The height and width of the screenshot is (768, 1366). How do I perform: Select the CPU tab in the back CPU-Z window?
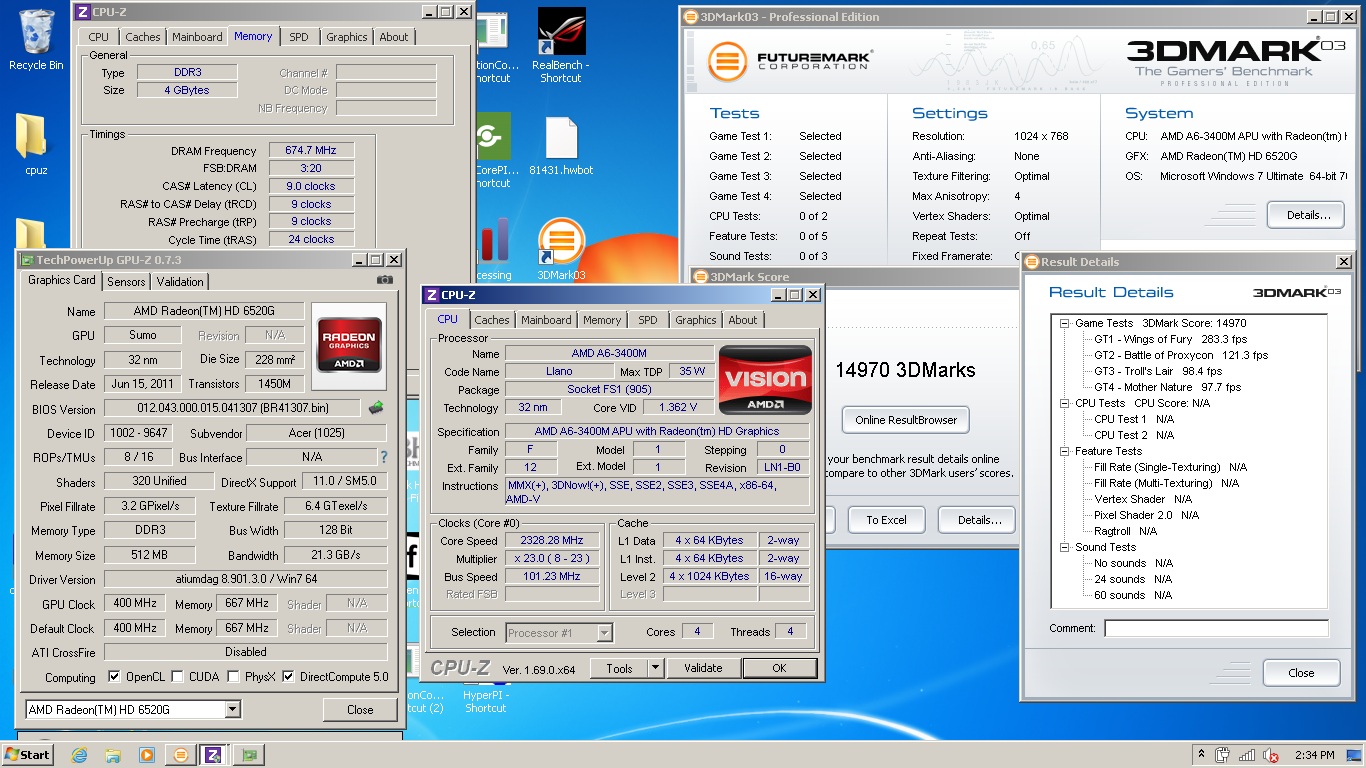[99, 37]
